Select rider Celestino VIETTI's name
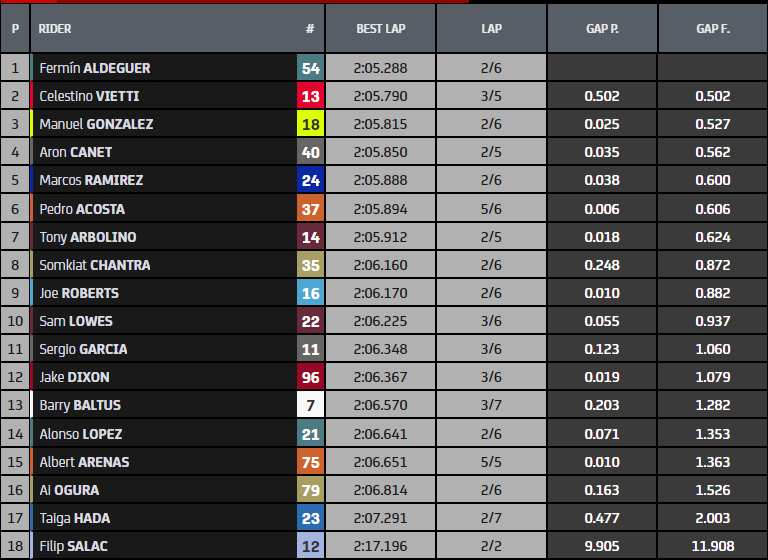This screenshot has width=768, height=560. (x=89, y=96)
